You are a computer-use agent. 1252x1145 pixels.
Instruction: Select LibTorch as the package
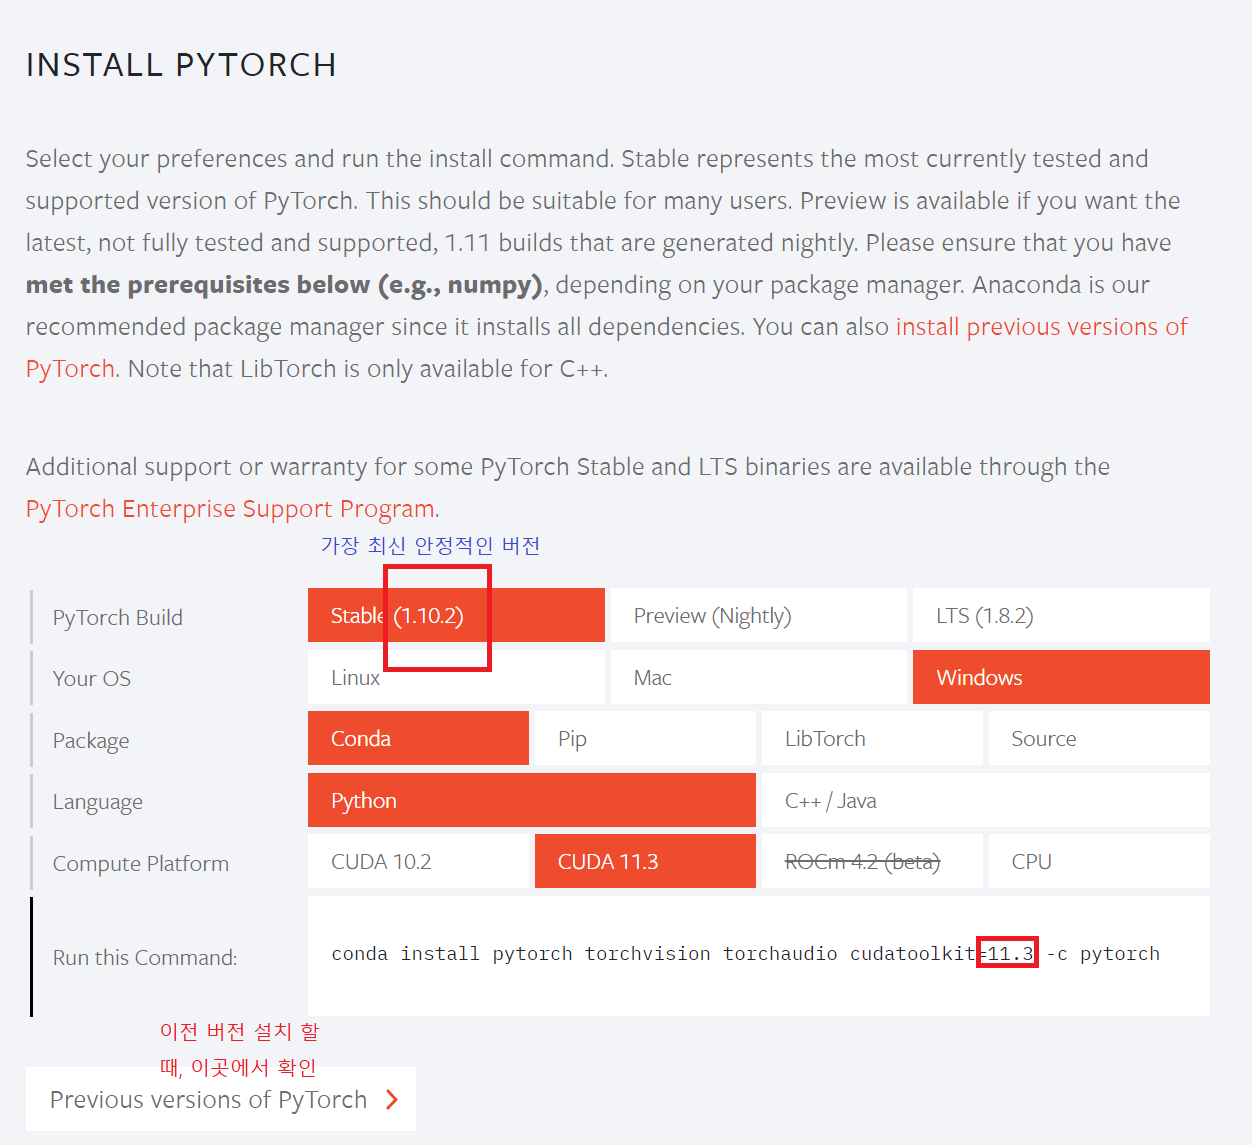[872, 738]
